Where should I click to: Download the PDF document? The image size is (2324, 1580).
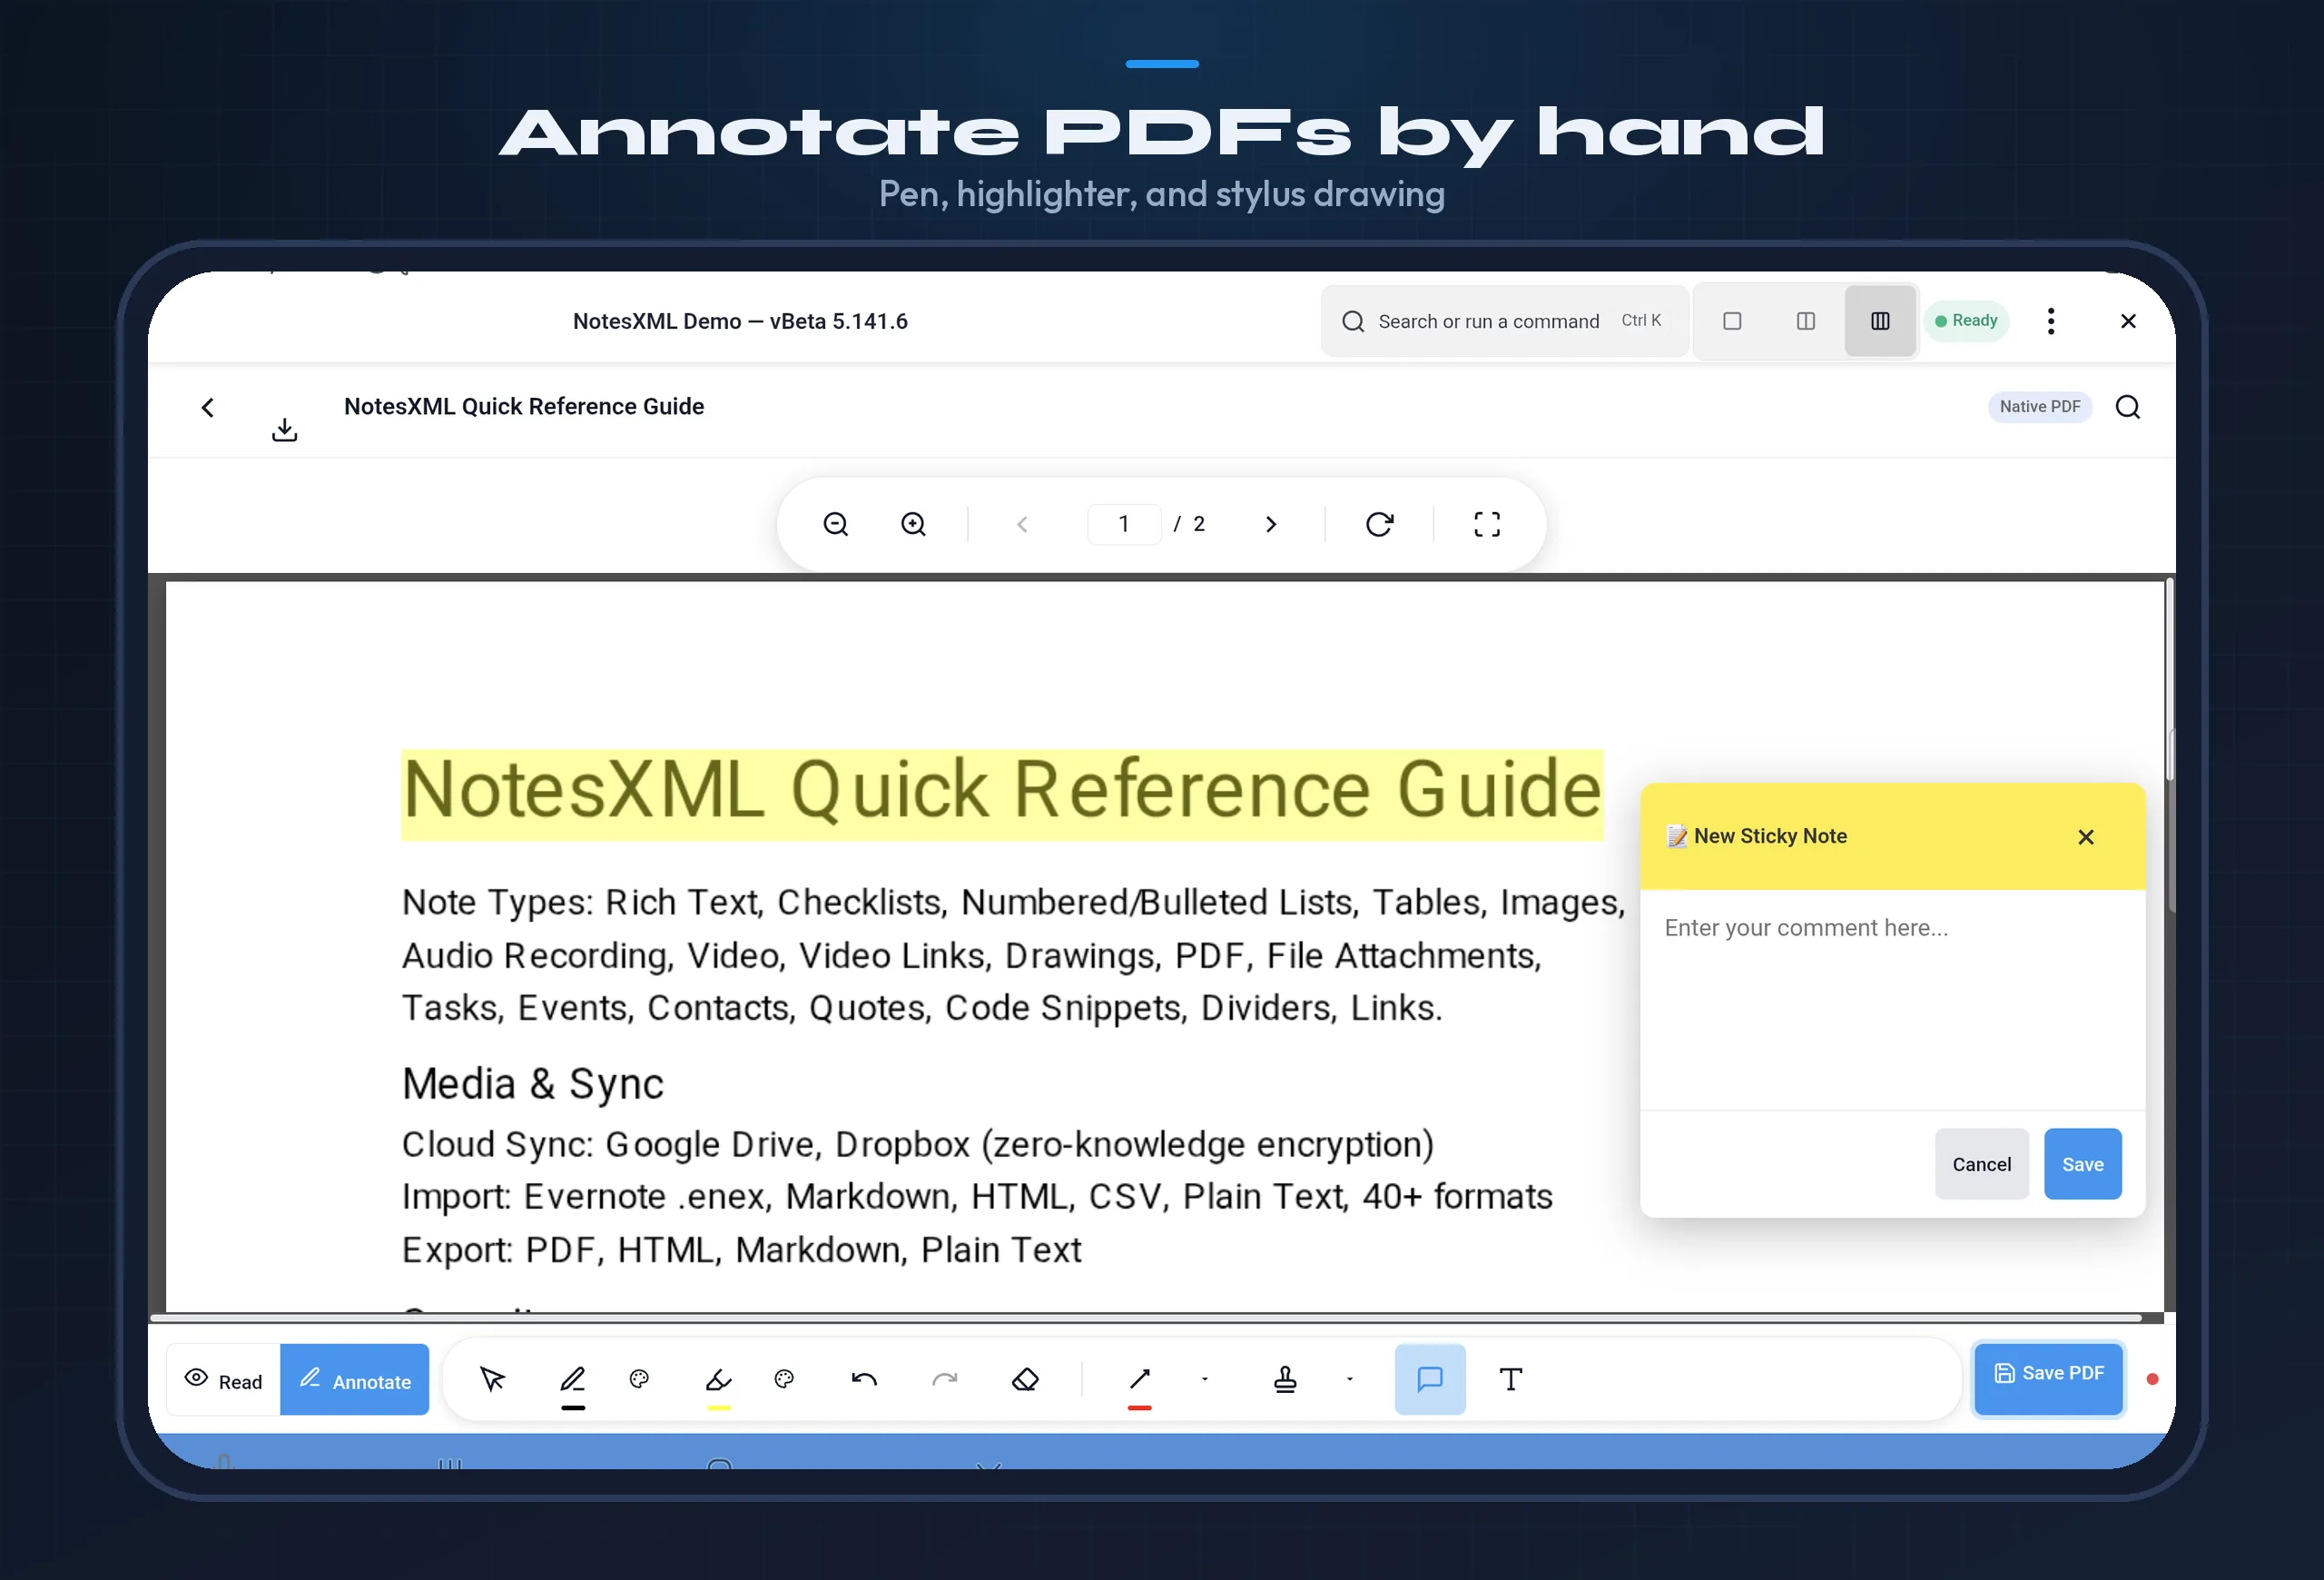click(285, 429)
